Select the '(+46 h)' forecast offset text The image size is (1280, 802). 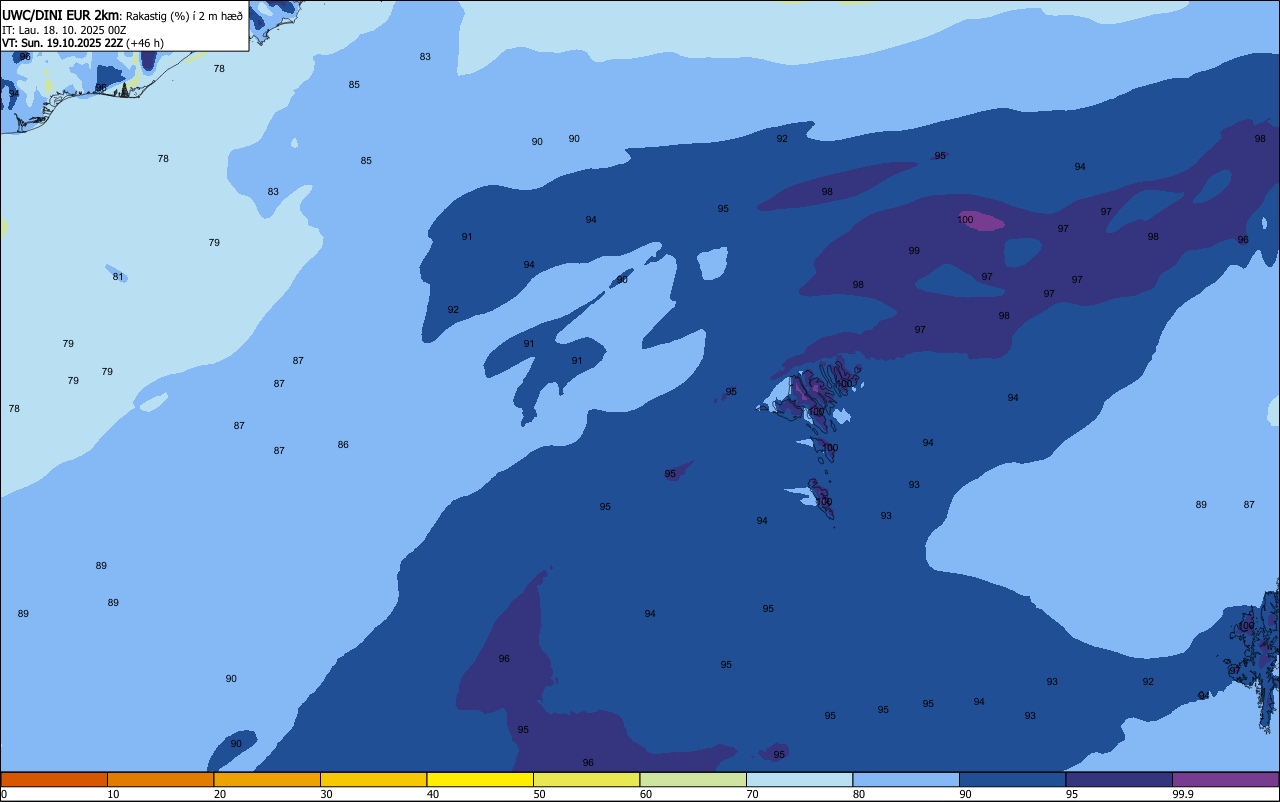(145, 43)
